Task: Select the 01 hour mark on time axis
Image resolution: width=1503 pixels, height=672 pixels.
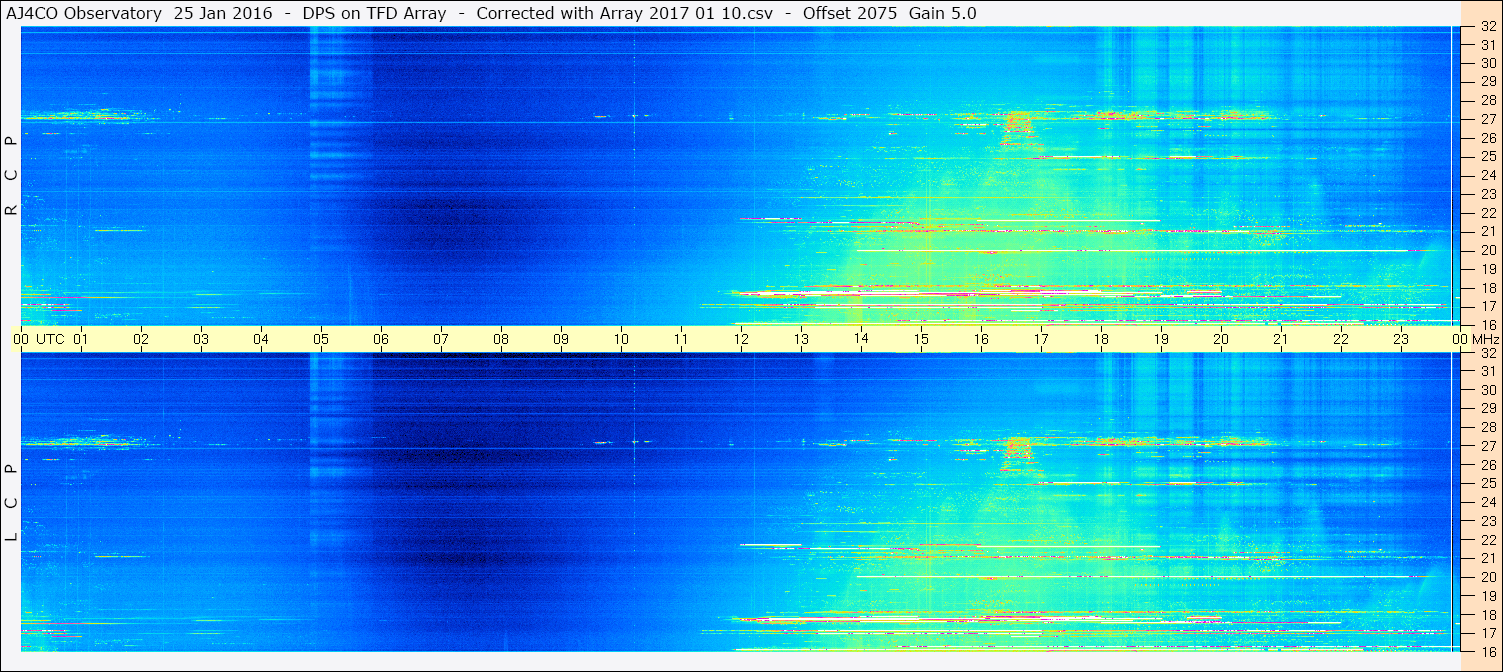Action: pyautogui.click(x=81, y=339)
